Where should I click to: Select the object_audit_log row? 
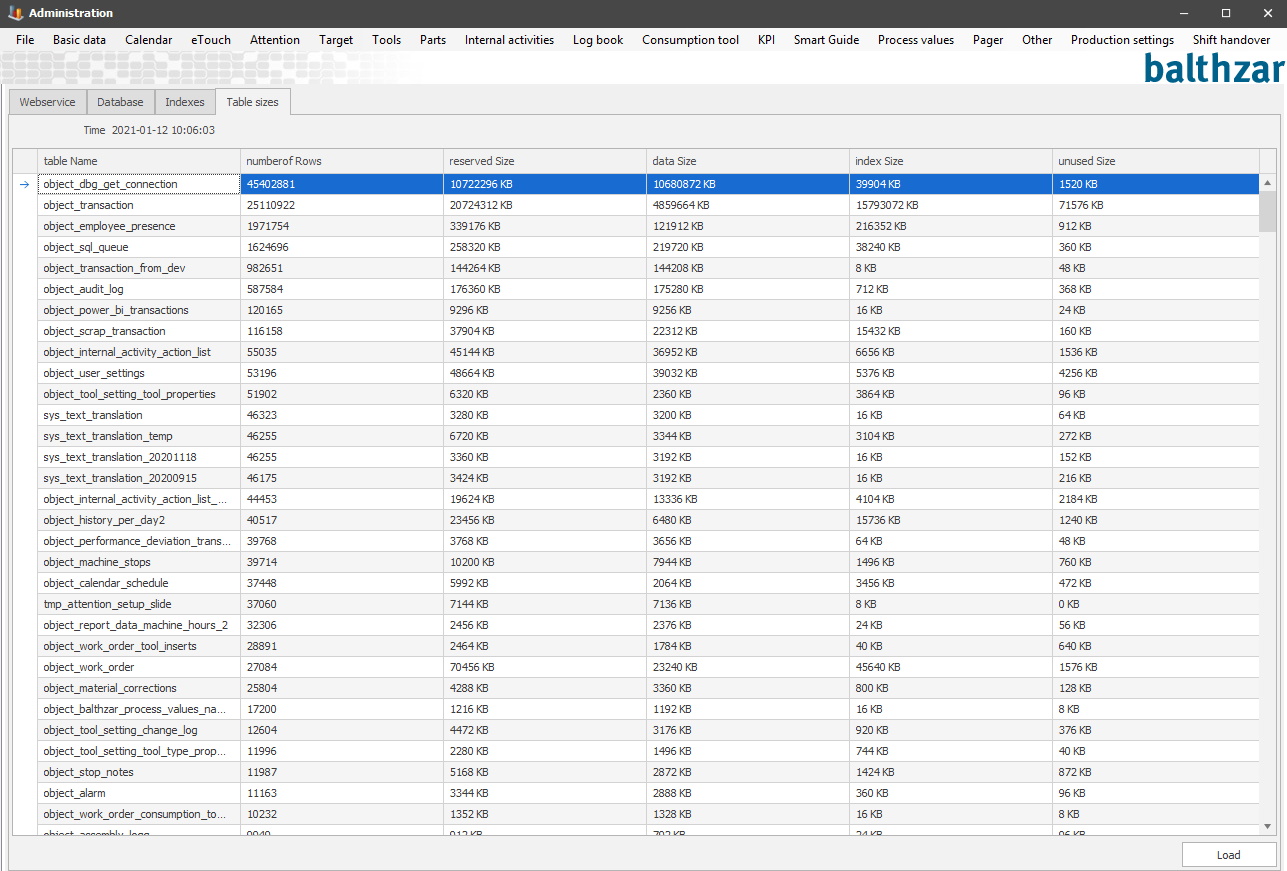coord(138,289)
